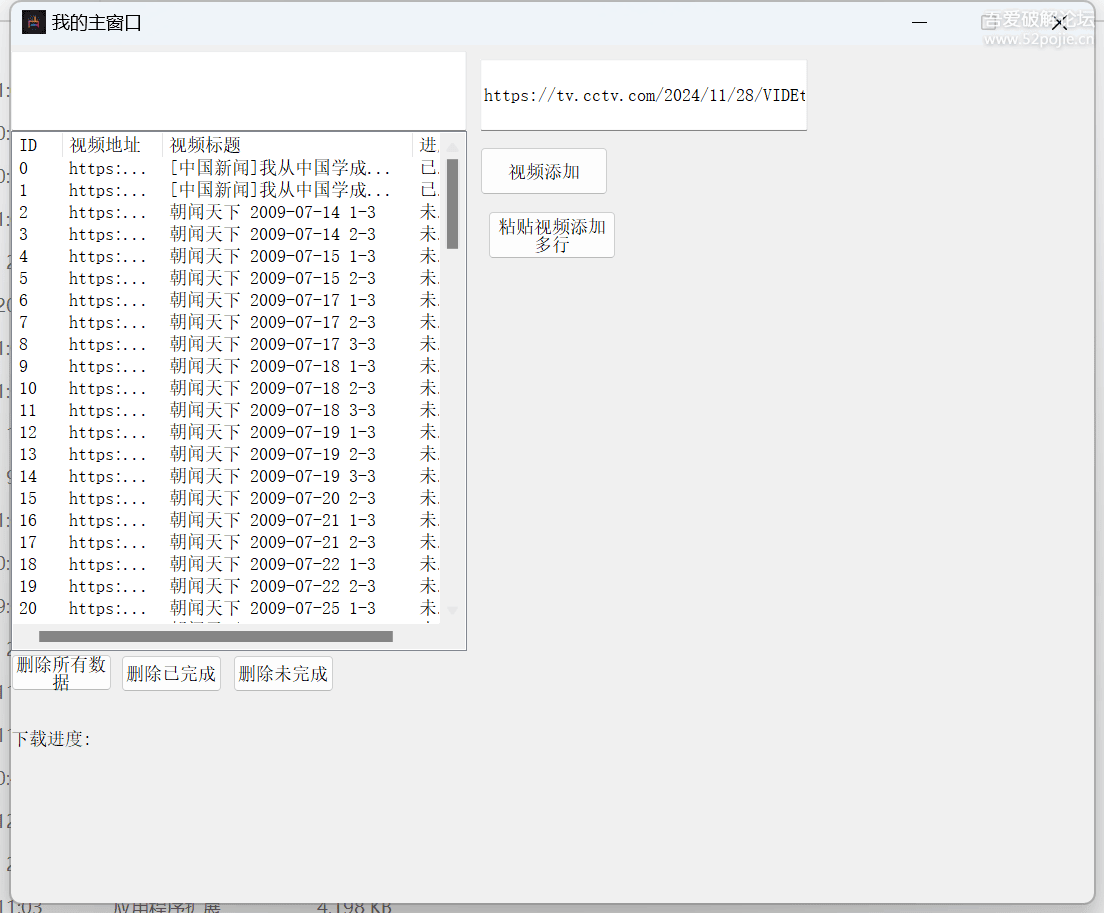Viewport: 1104px width, 913px height.
Task: Click the 删除未完成 button
Action: pos(283,674)
